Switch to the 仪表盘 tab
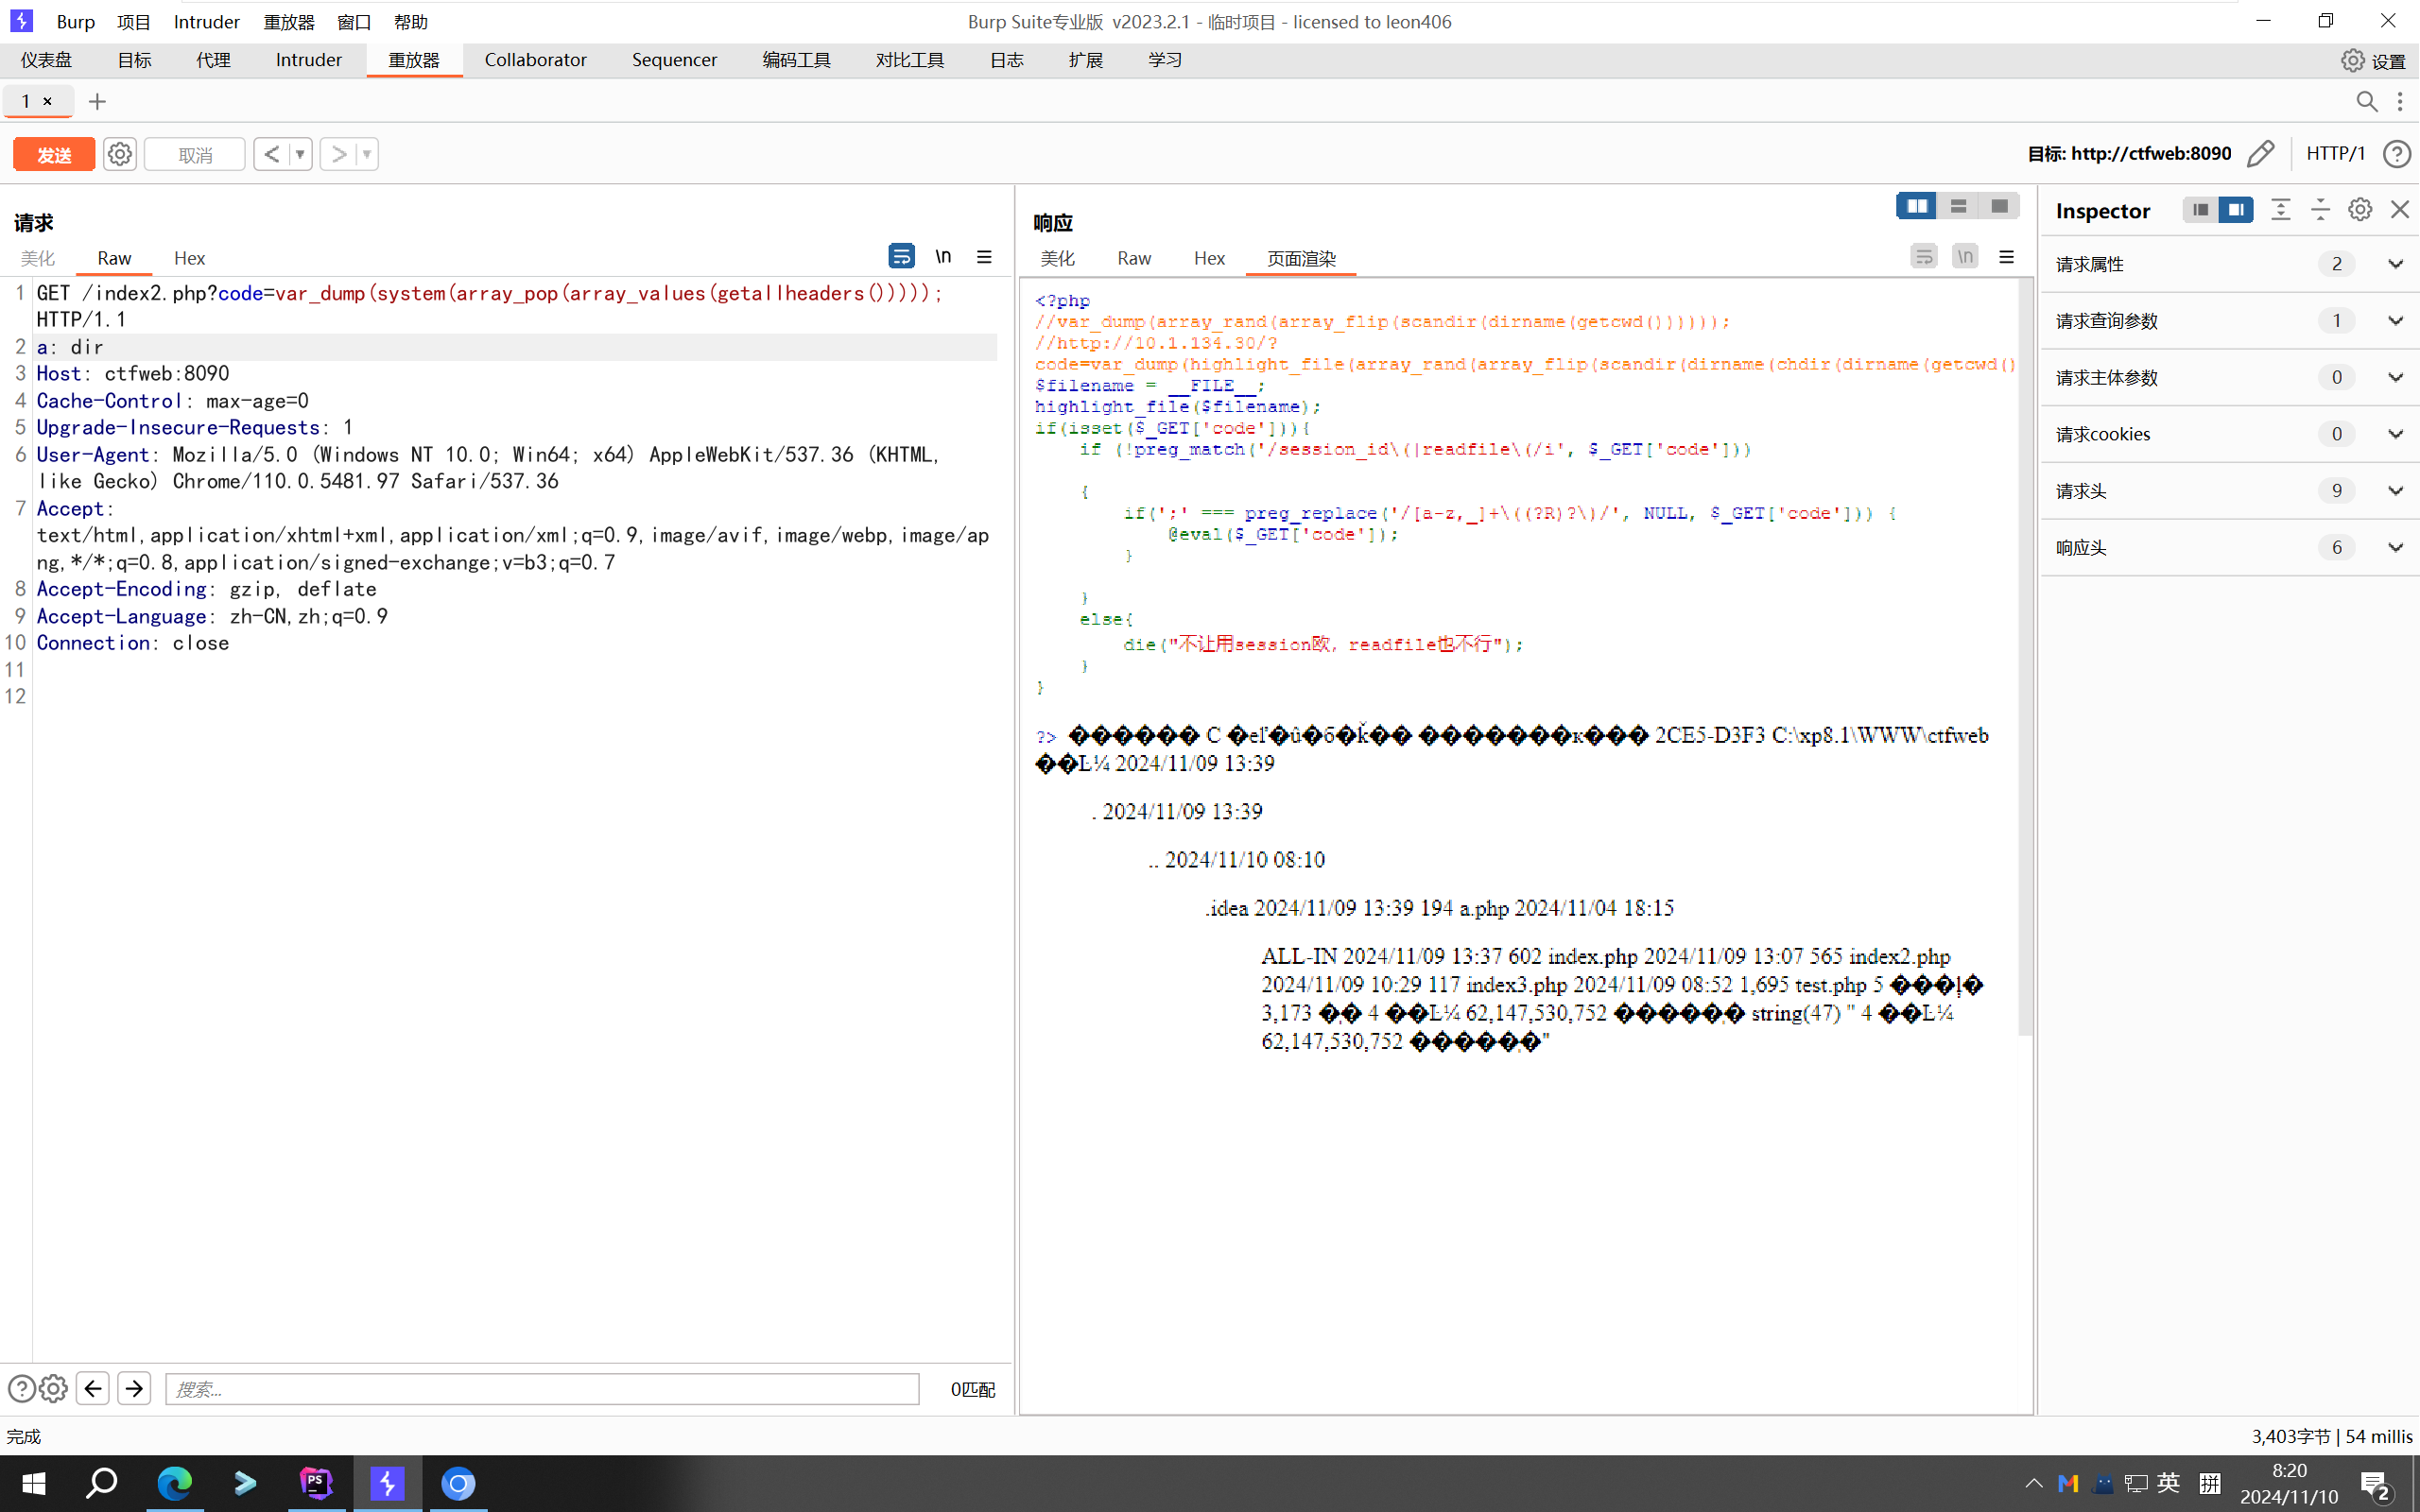 pos(46,60)
